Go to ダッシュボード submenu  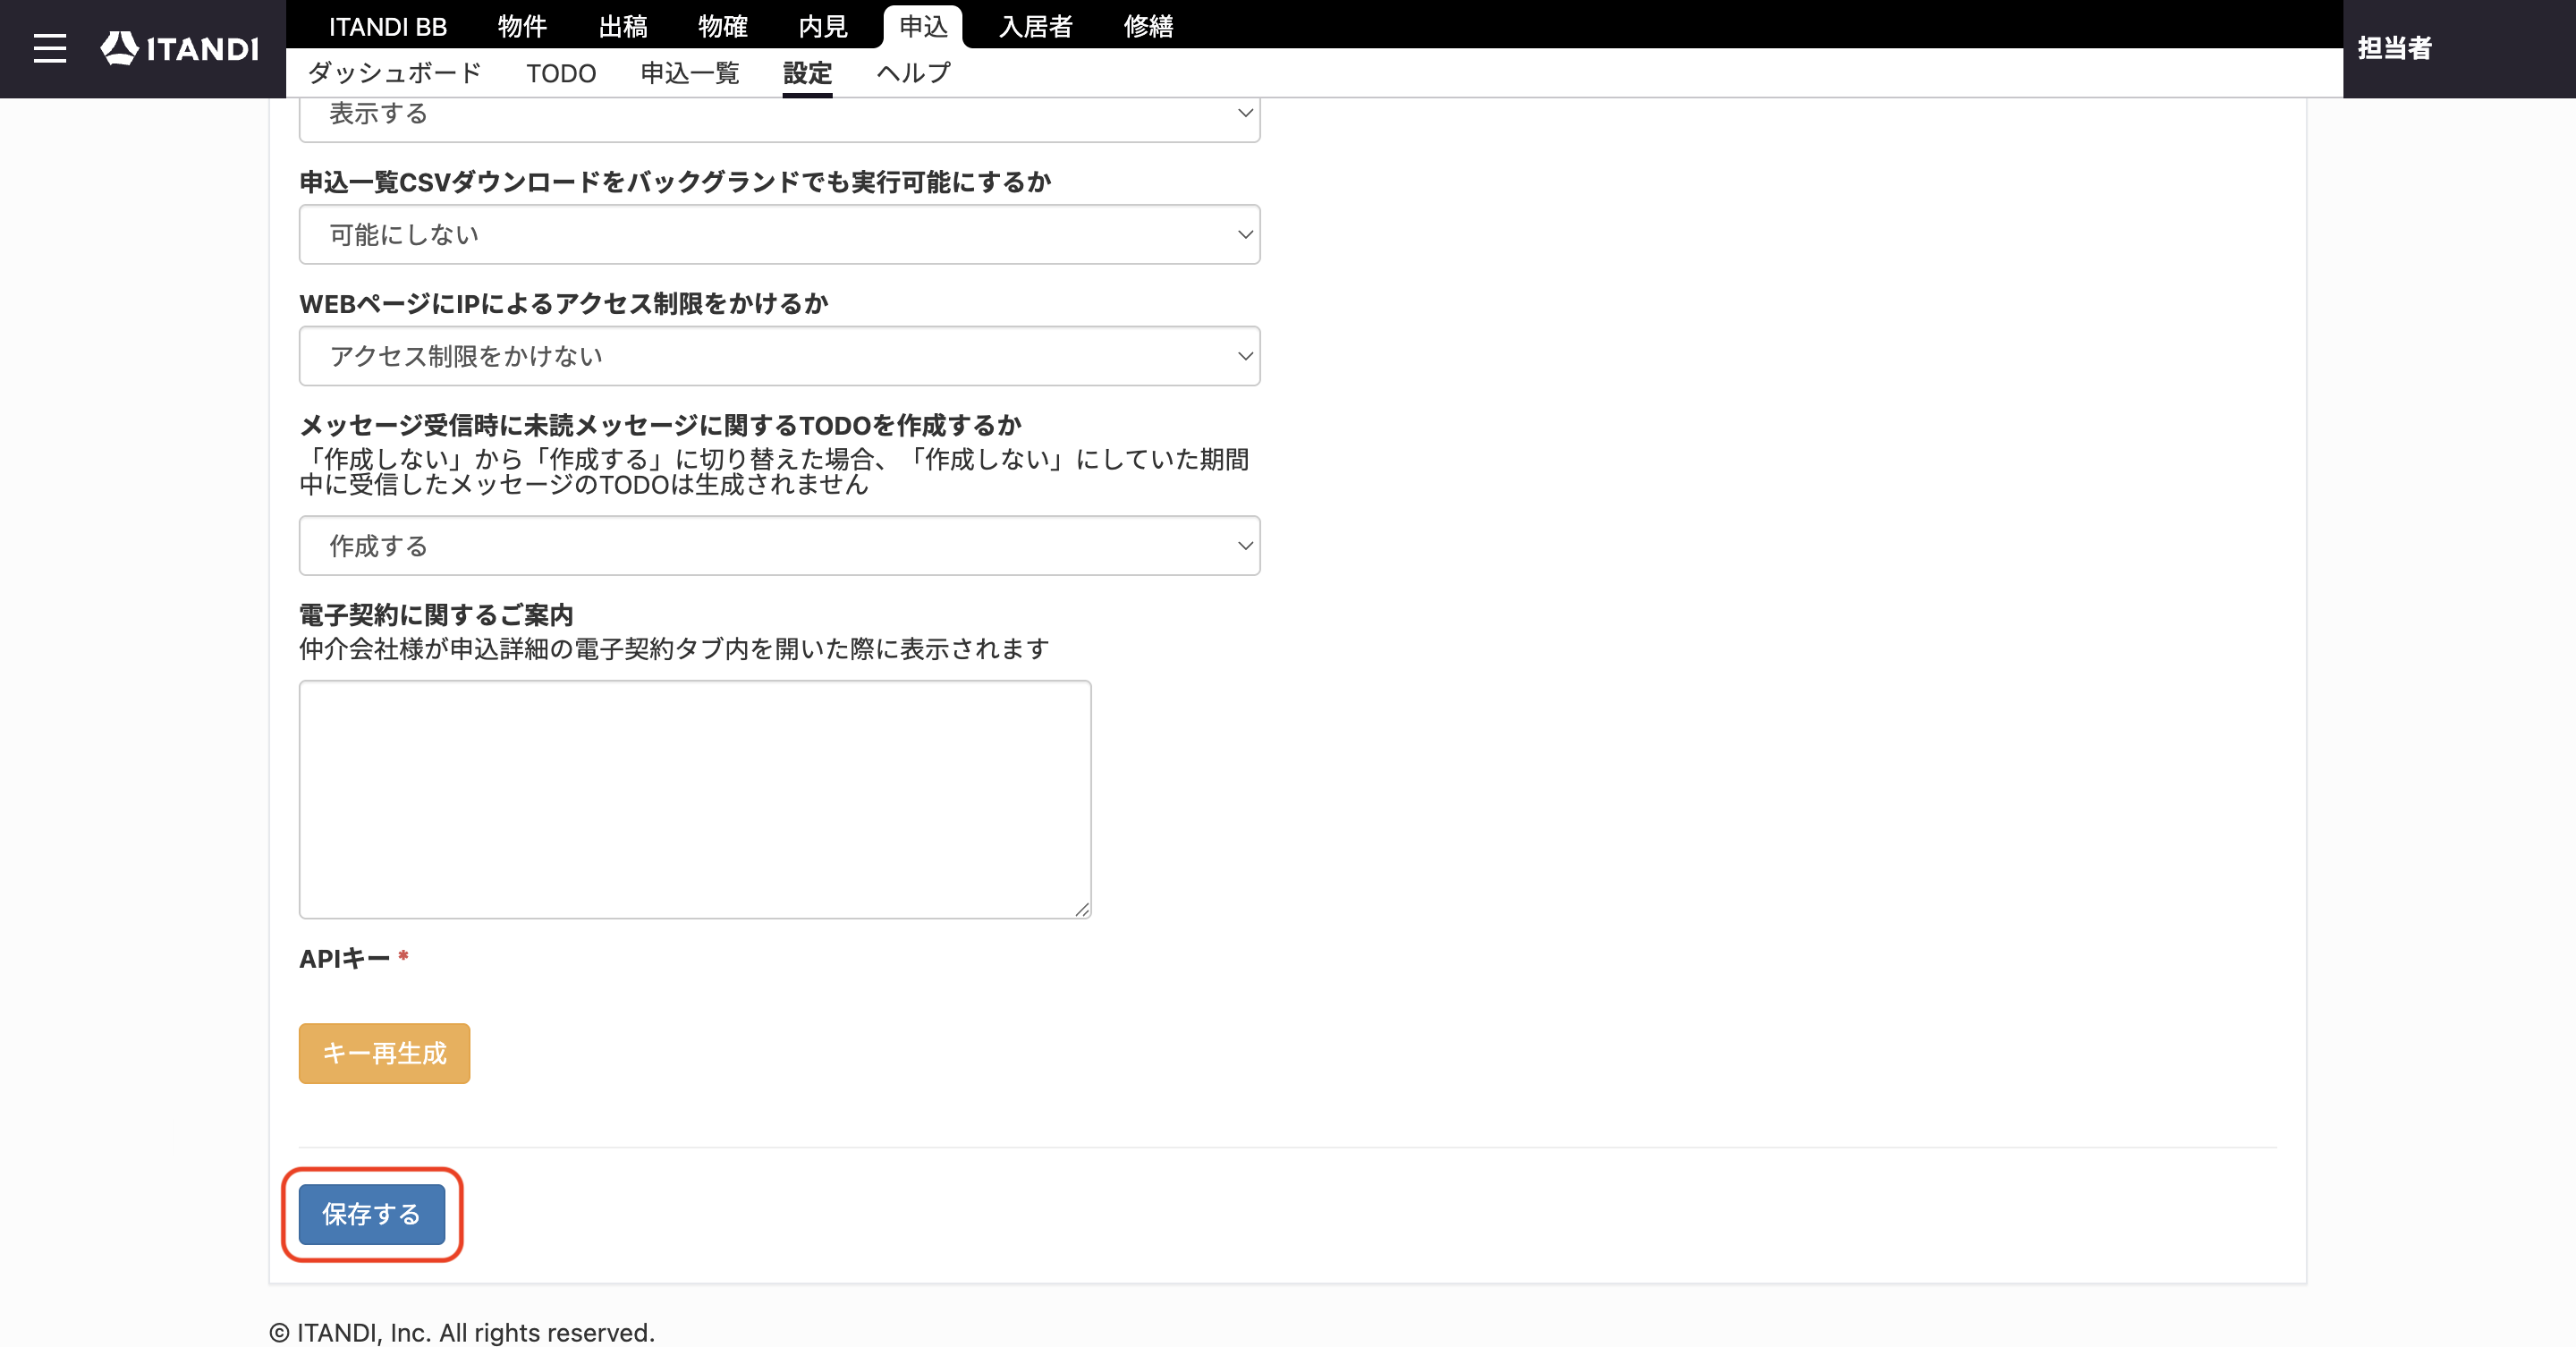pyautogui.click(x=395, y=73)
